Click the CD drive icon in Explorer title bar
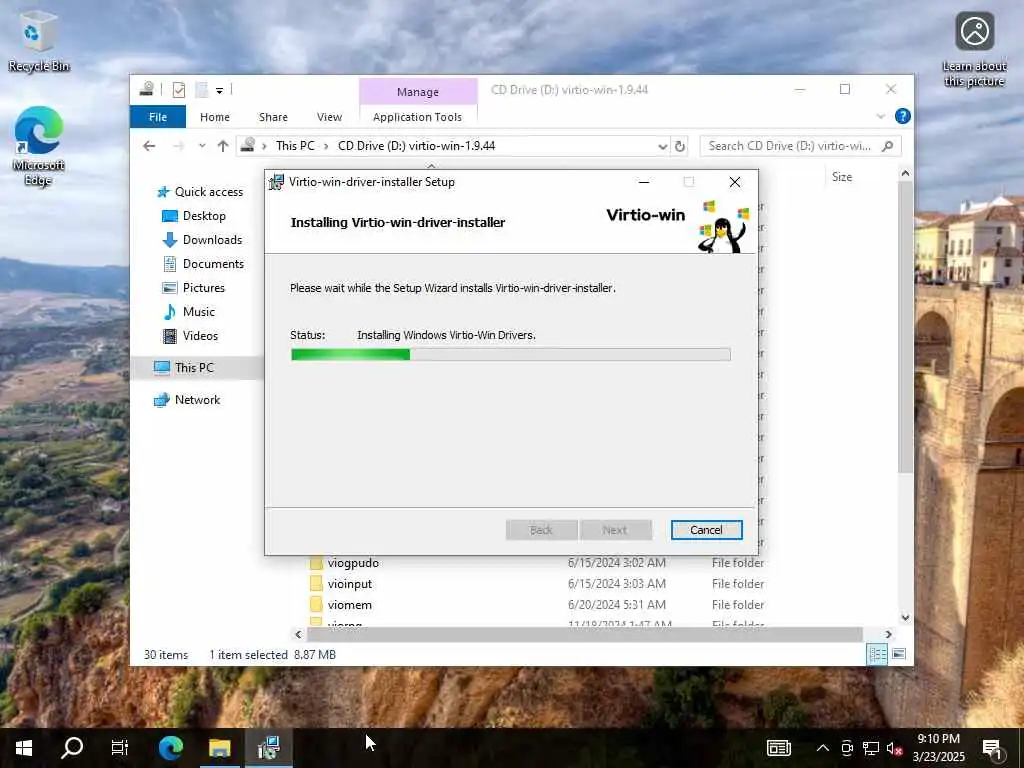1024x768 pixels. 147,89
